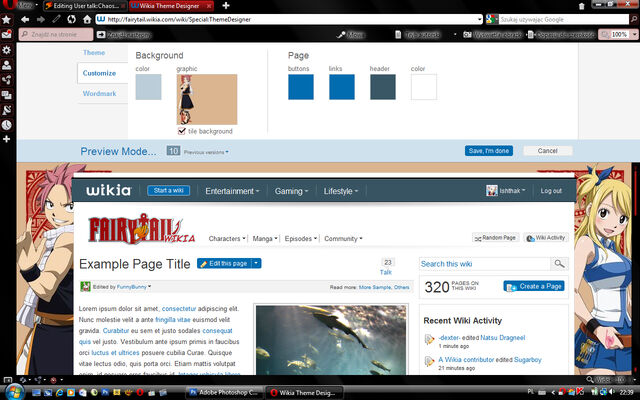Click the show images toolbar icon
640x400 pixels.
point(467,35)
